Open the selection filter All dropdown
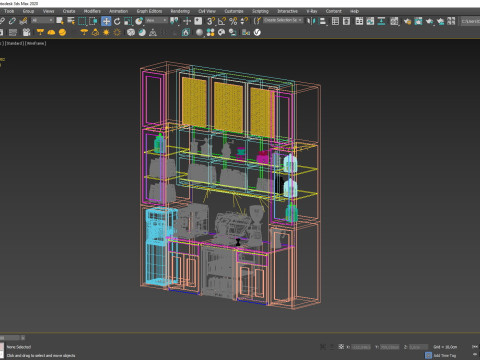The height and width of the screenshot is (360, 480). (42, 21)
